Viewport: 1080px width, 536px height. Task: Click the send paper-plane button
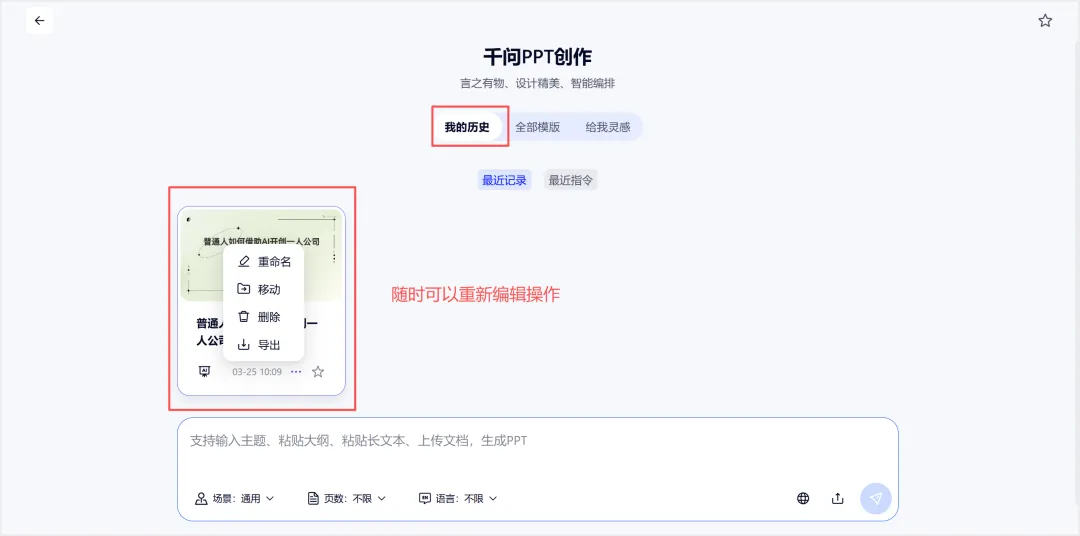pyautogui.click(x=875, y=498)
